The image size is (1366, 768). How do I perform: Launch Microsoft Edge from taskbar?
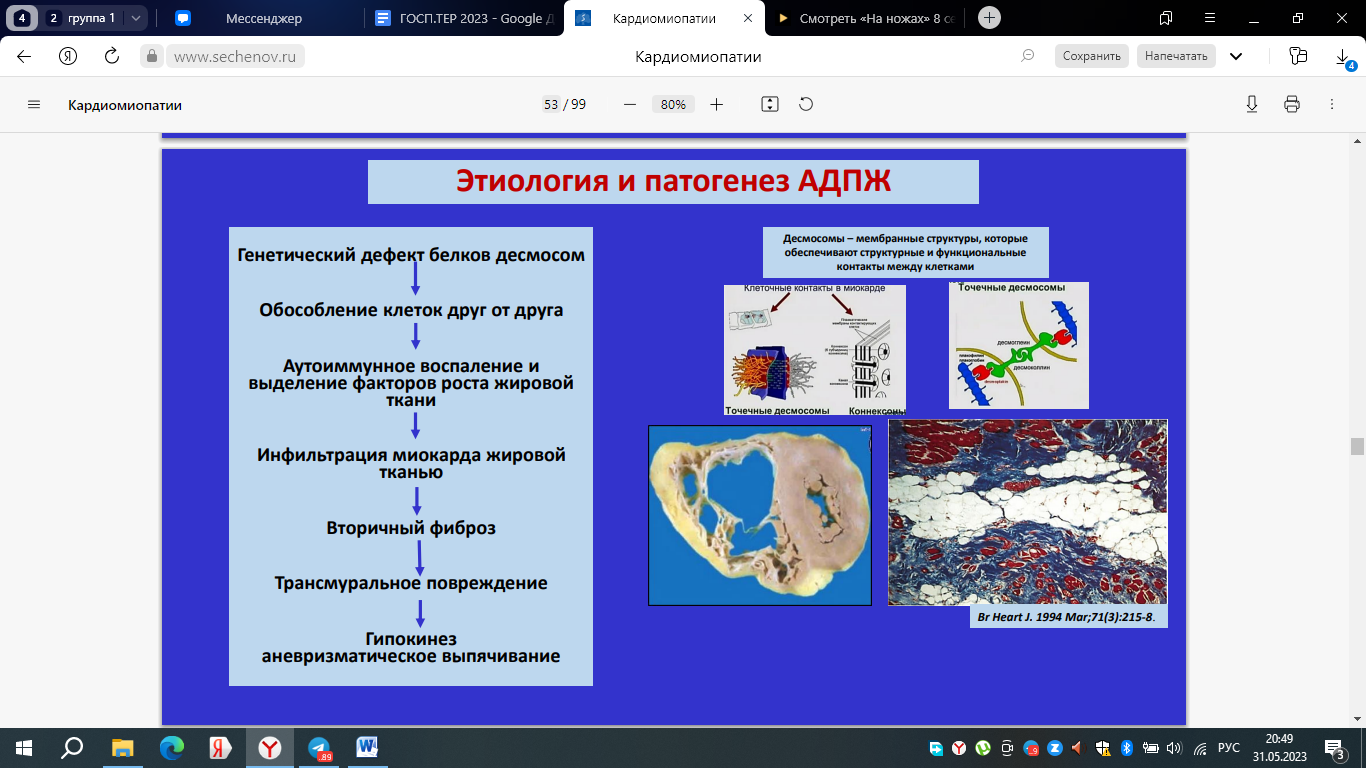[172, 747]
